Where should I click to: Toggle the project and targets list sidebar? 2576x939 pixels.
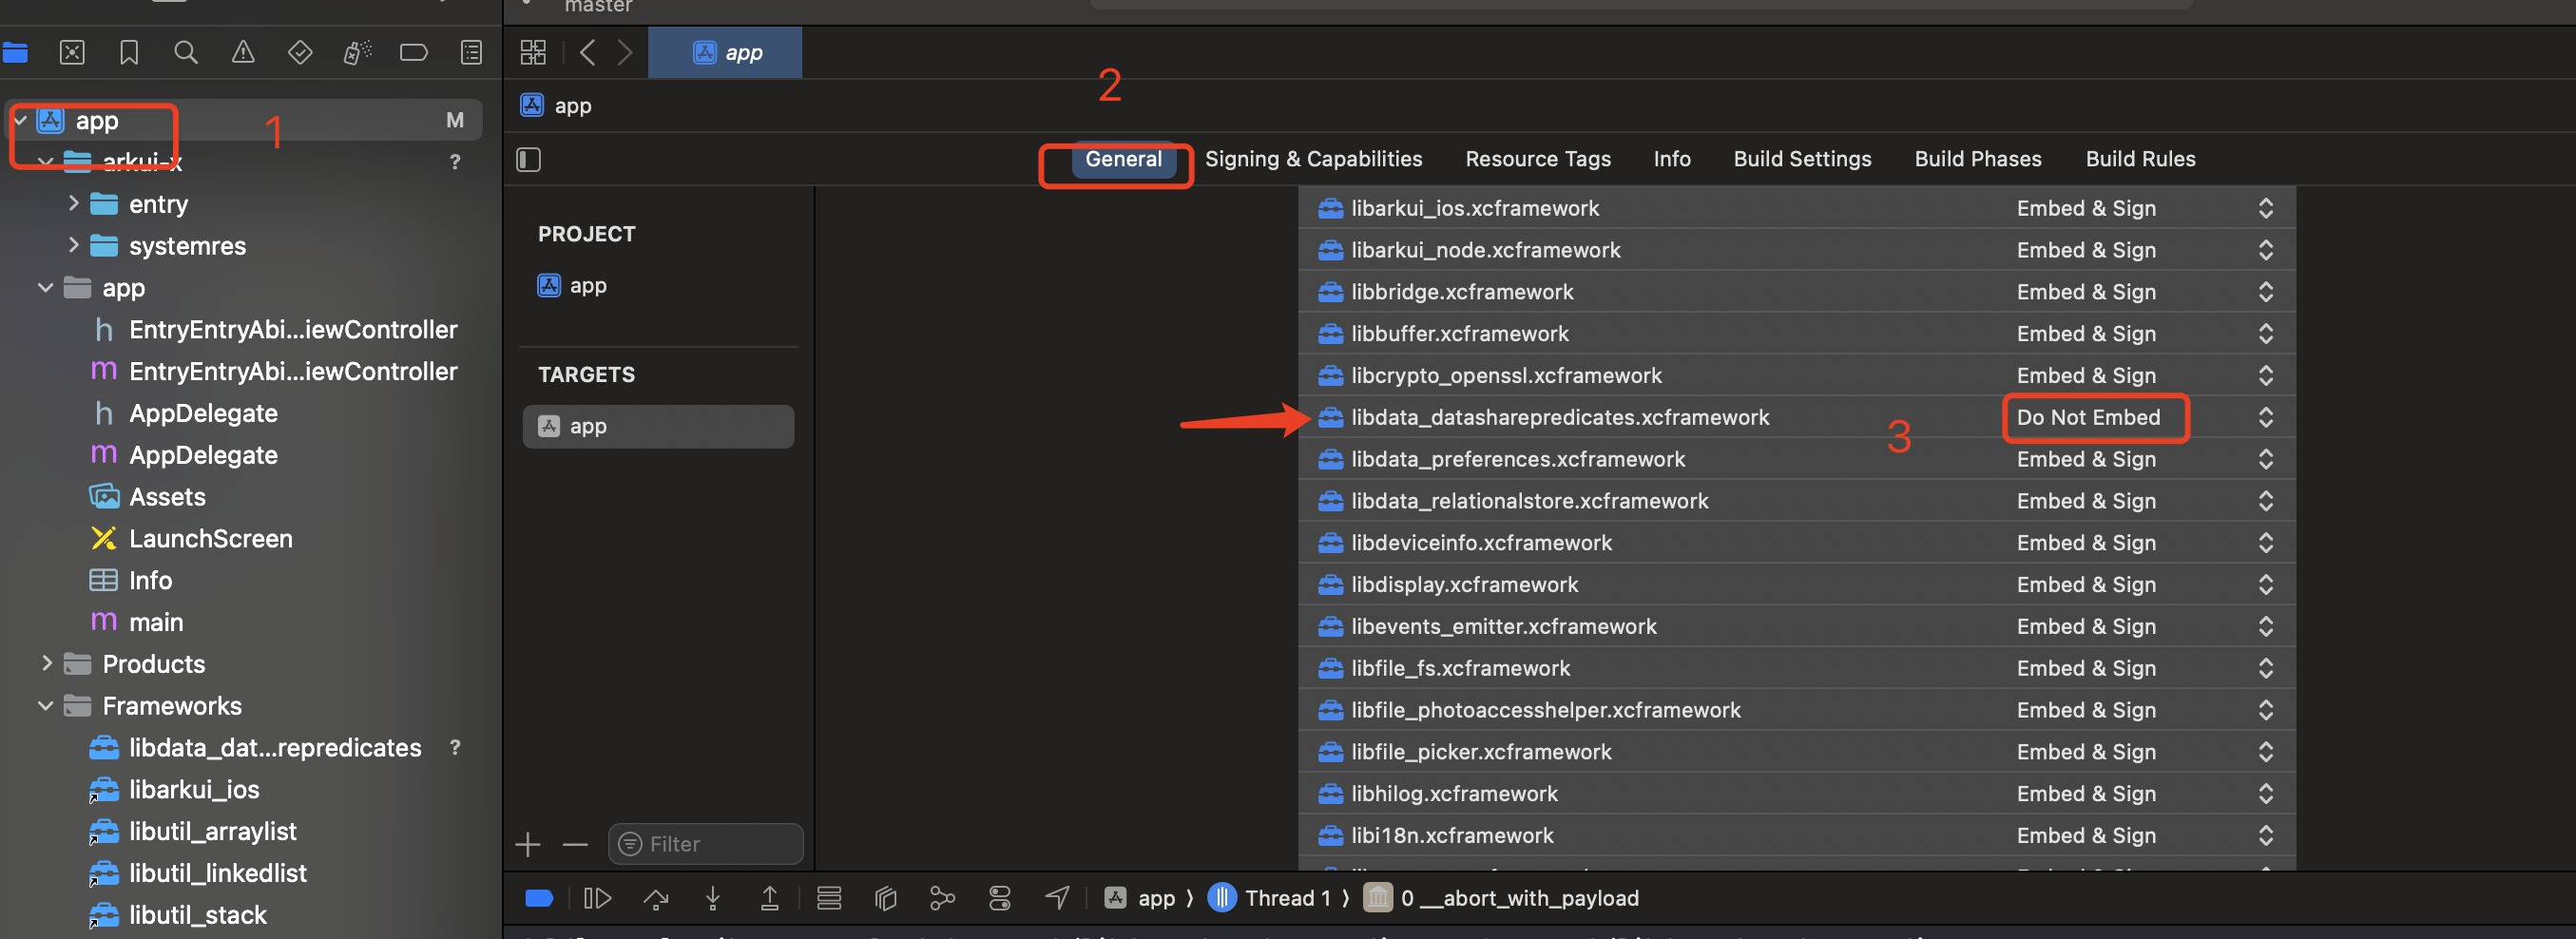pos(529,159)
